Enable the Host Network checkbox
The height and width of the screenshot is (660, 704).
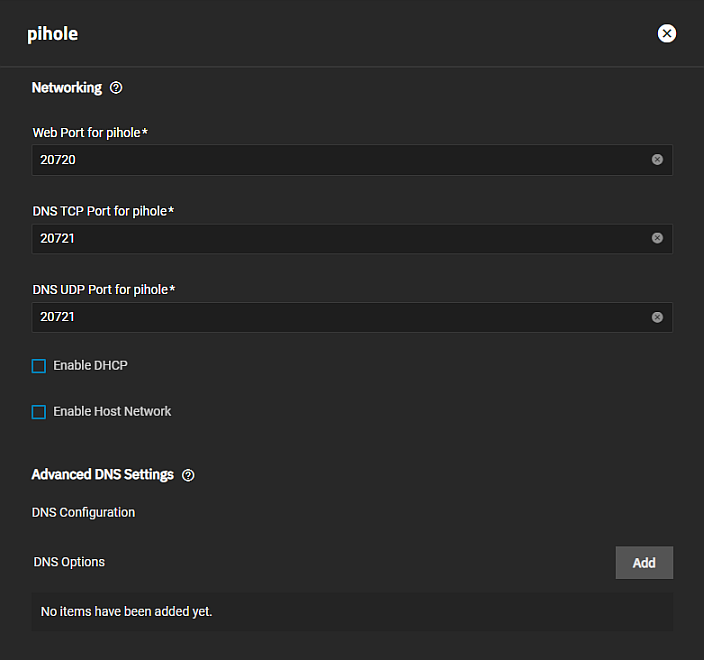click(39, 412)
